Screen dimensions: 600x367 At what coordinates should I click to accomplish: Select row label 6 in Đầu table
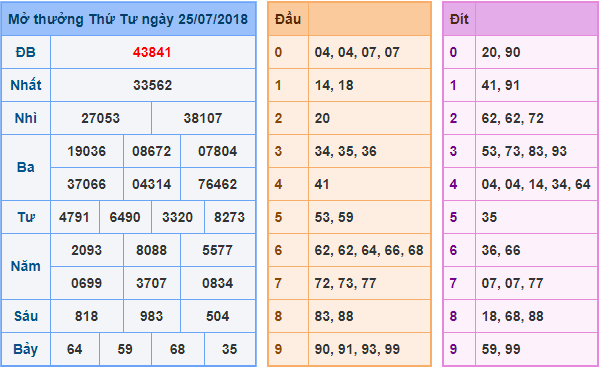[278, 250]
